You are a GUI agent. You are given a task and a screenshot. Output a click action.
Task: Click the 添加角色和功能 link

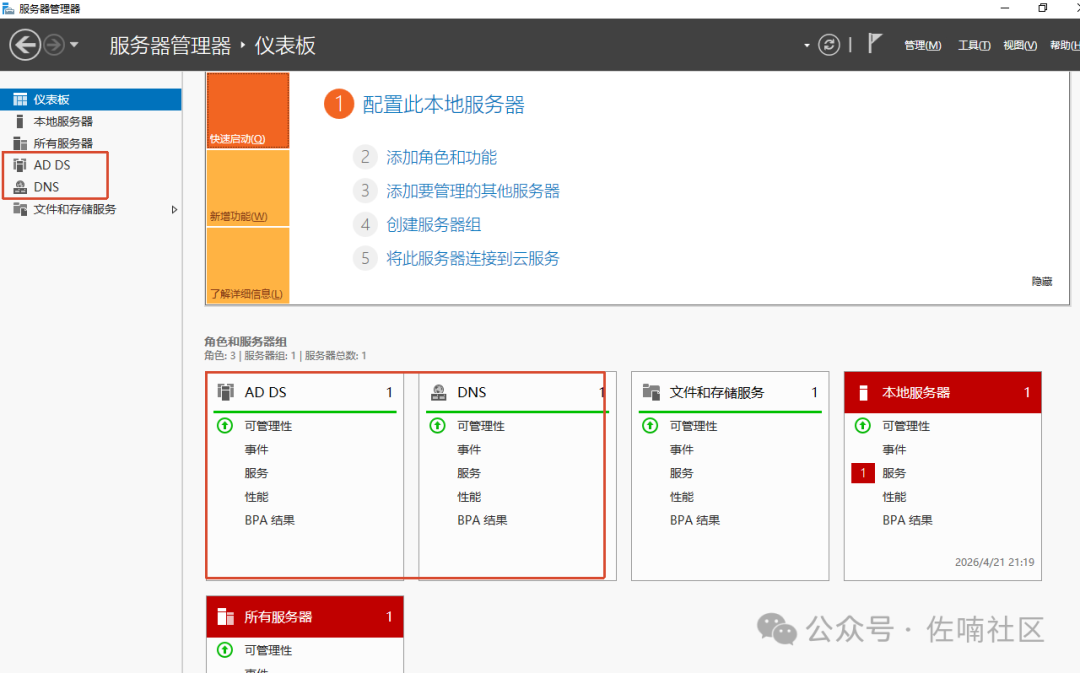tap(442, 157)
